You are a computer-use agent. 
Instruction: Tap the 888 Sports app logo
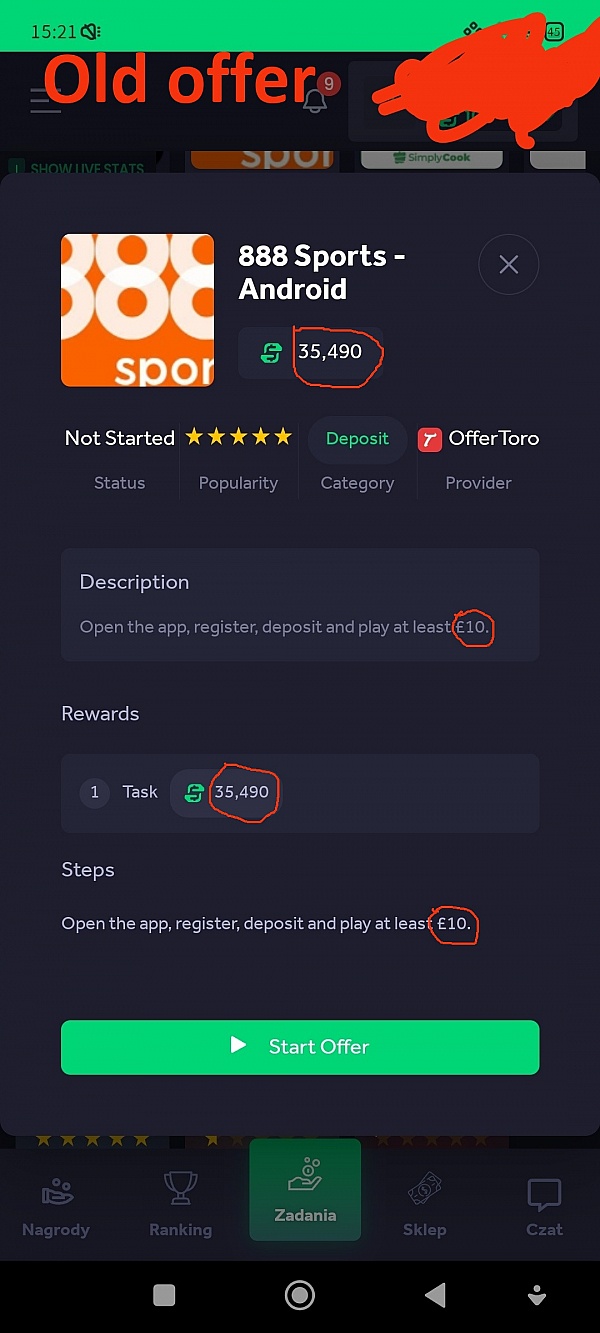[137, 310]
